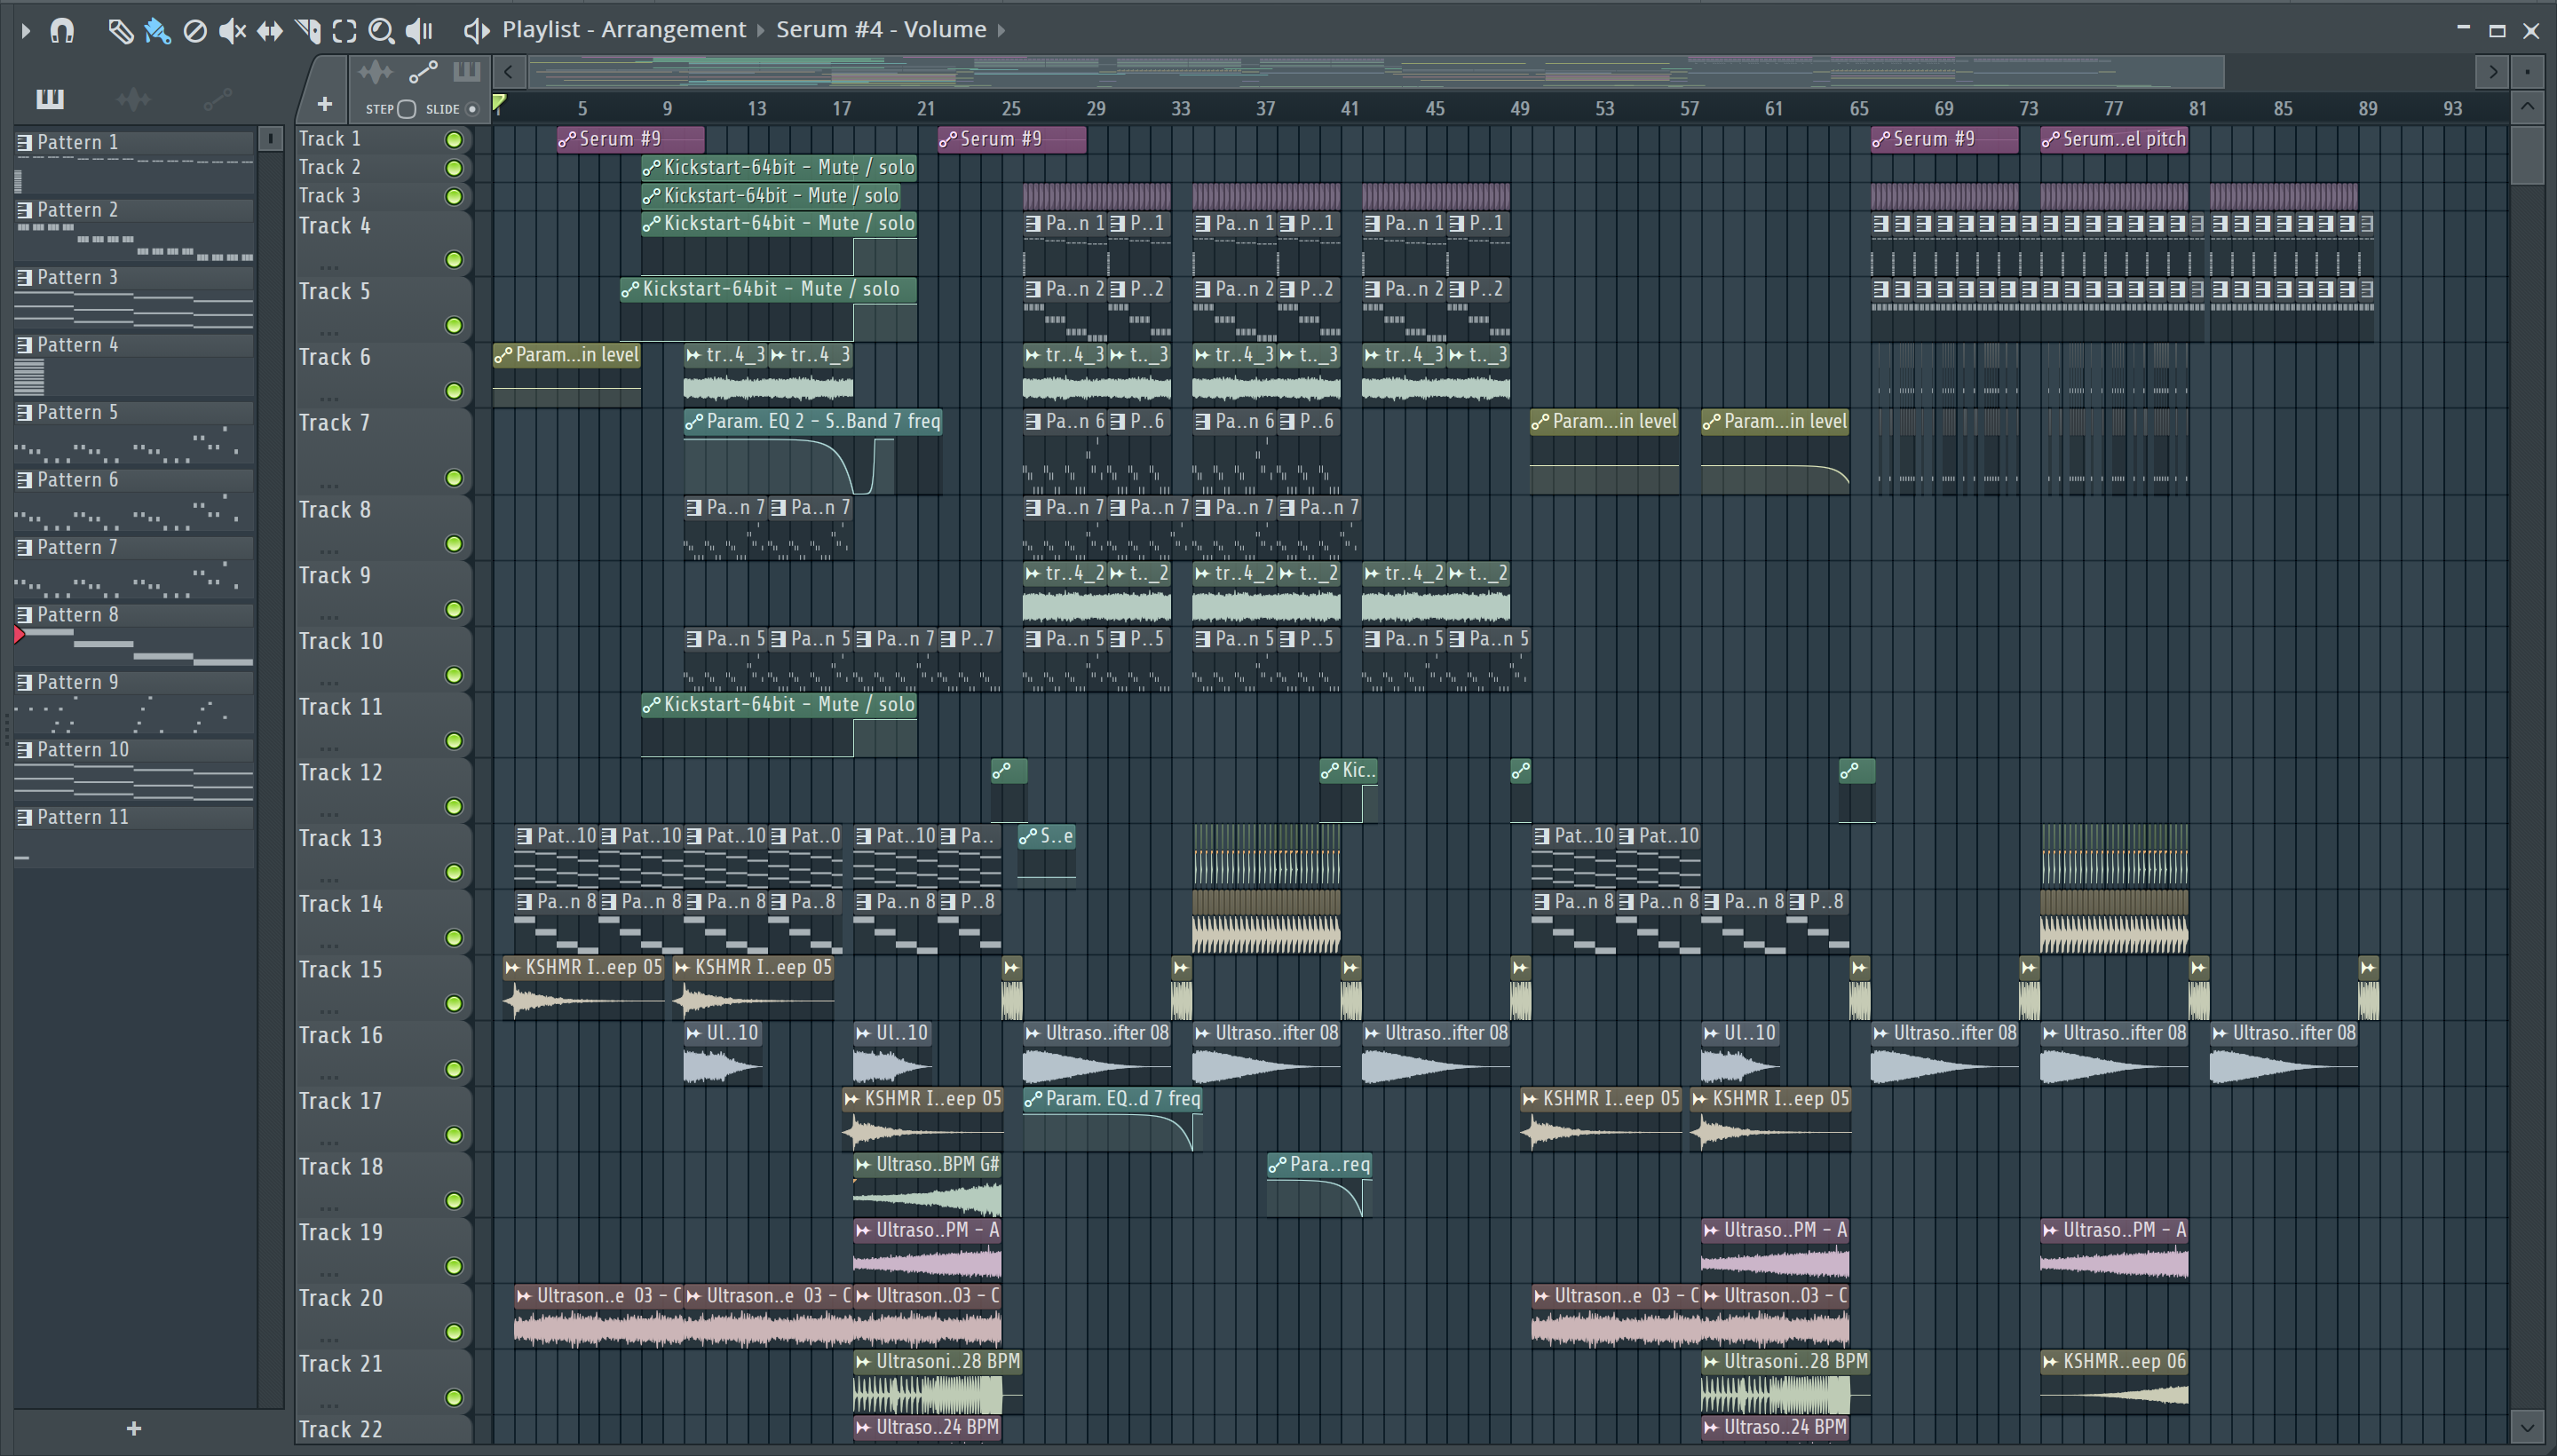Click the Track 13 header label

point(341,838)
